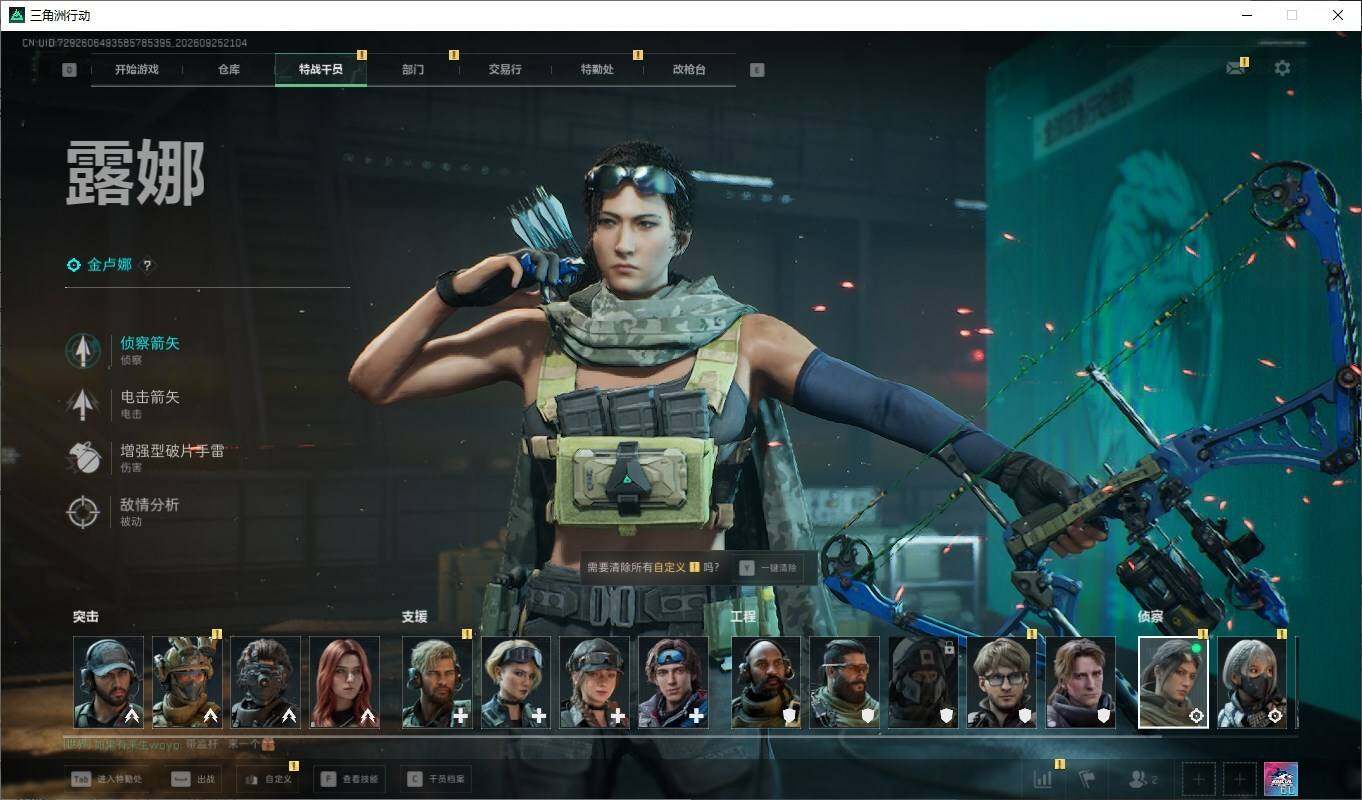The width and height of the screenshot is (1362, 800).
Task: Click the second empty squad slot plus
Action: coord(1240,779)
